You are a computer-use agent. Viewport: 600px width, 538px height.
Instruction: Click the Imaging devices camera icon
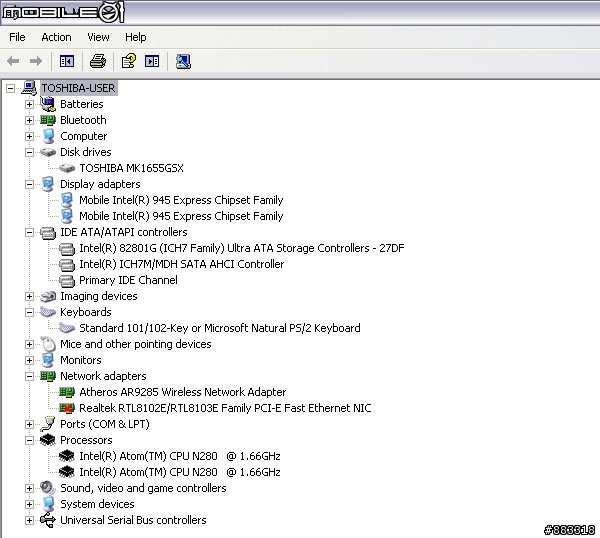(x=48, y=296)
